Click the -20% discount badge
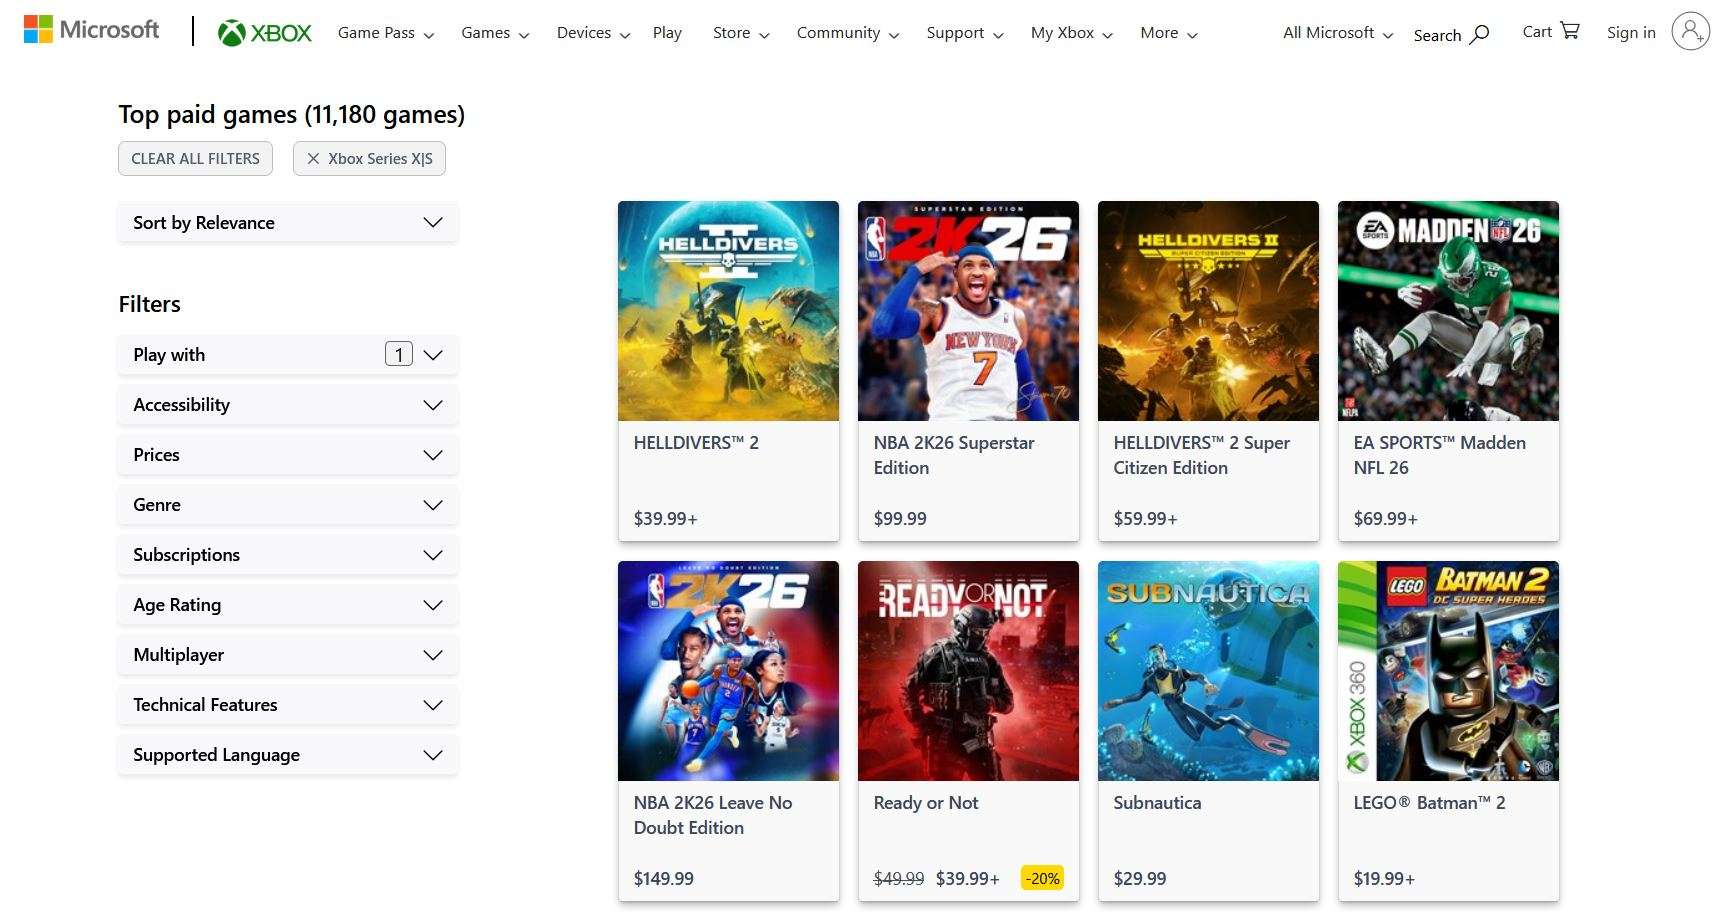The width and height of the screenshot is (1727, 916). point(1042,878)
